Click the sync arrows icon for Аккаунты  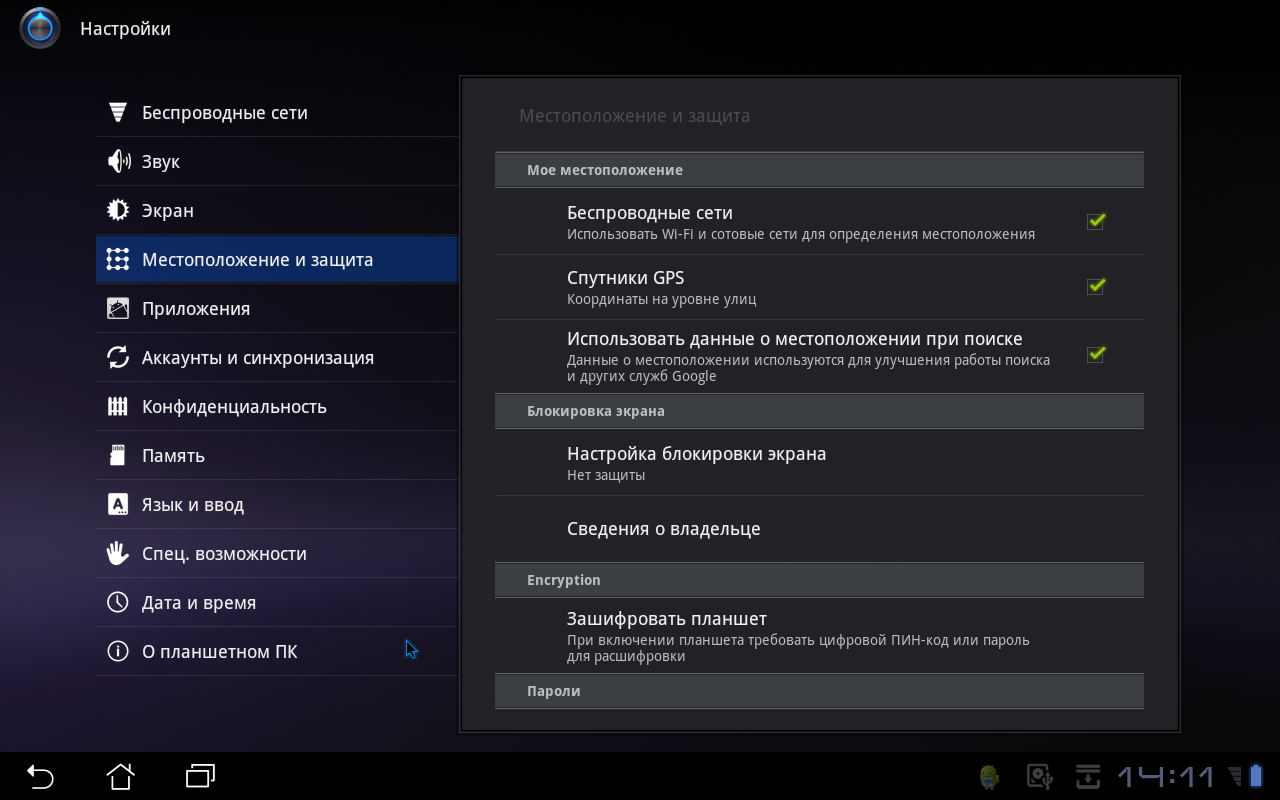tap(118, 357)
